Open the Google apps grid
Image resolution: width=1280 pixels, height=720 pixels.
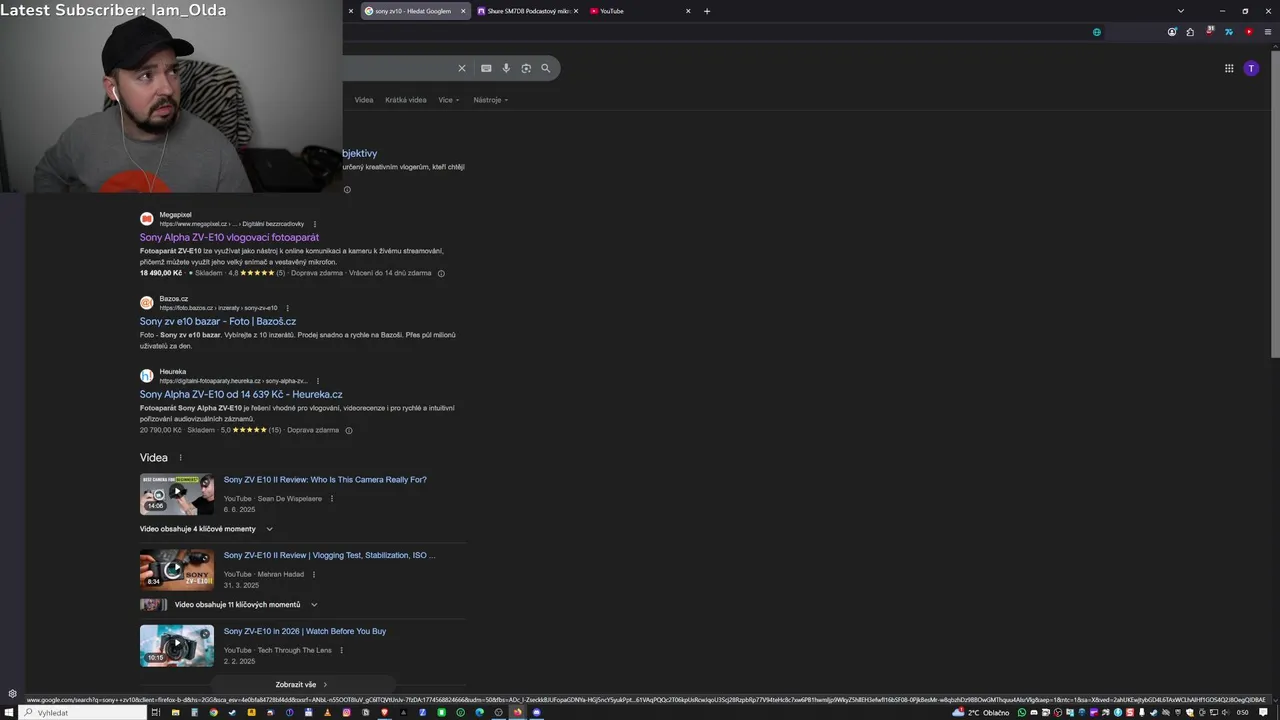[1229, 68]
